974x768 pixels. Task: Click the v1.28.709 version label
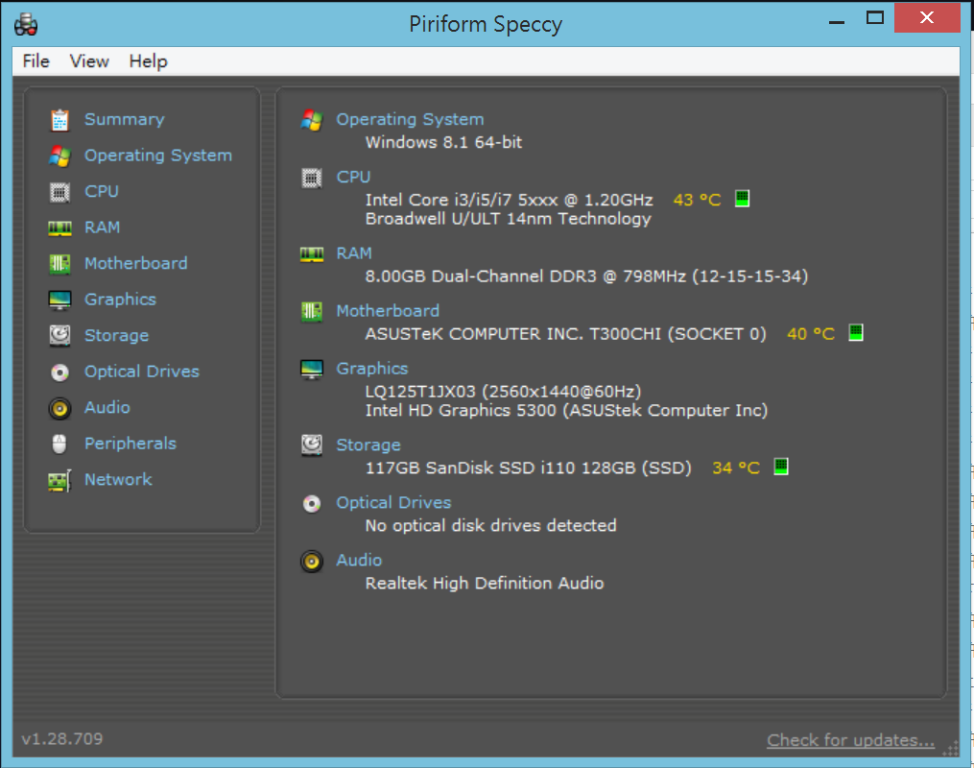click(x=62, y=739)
